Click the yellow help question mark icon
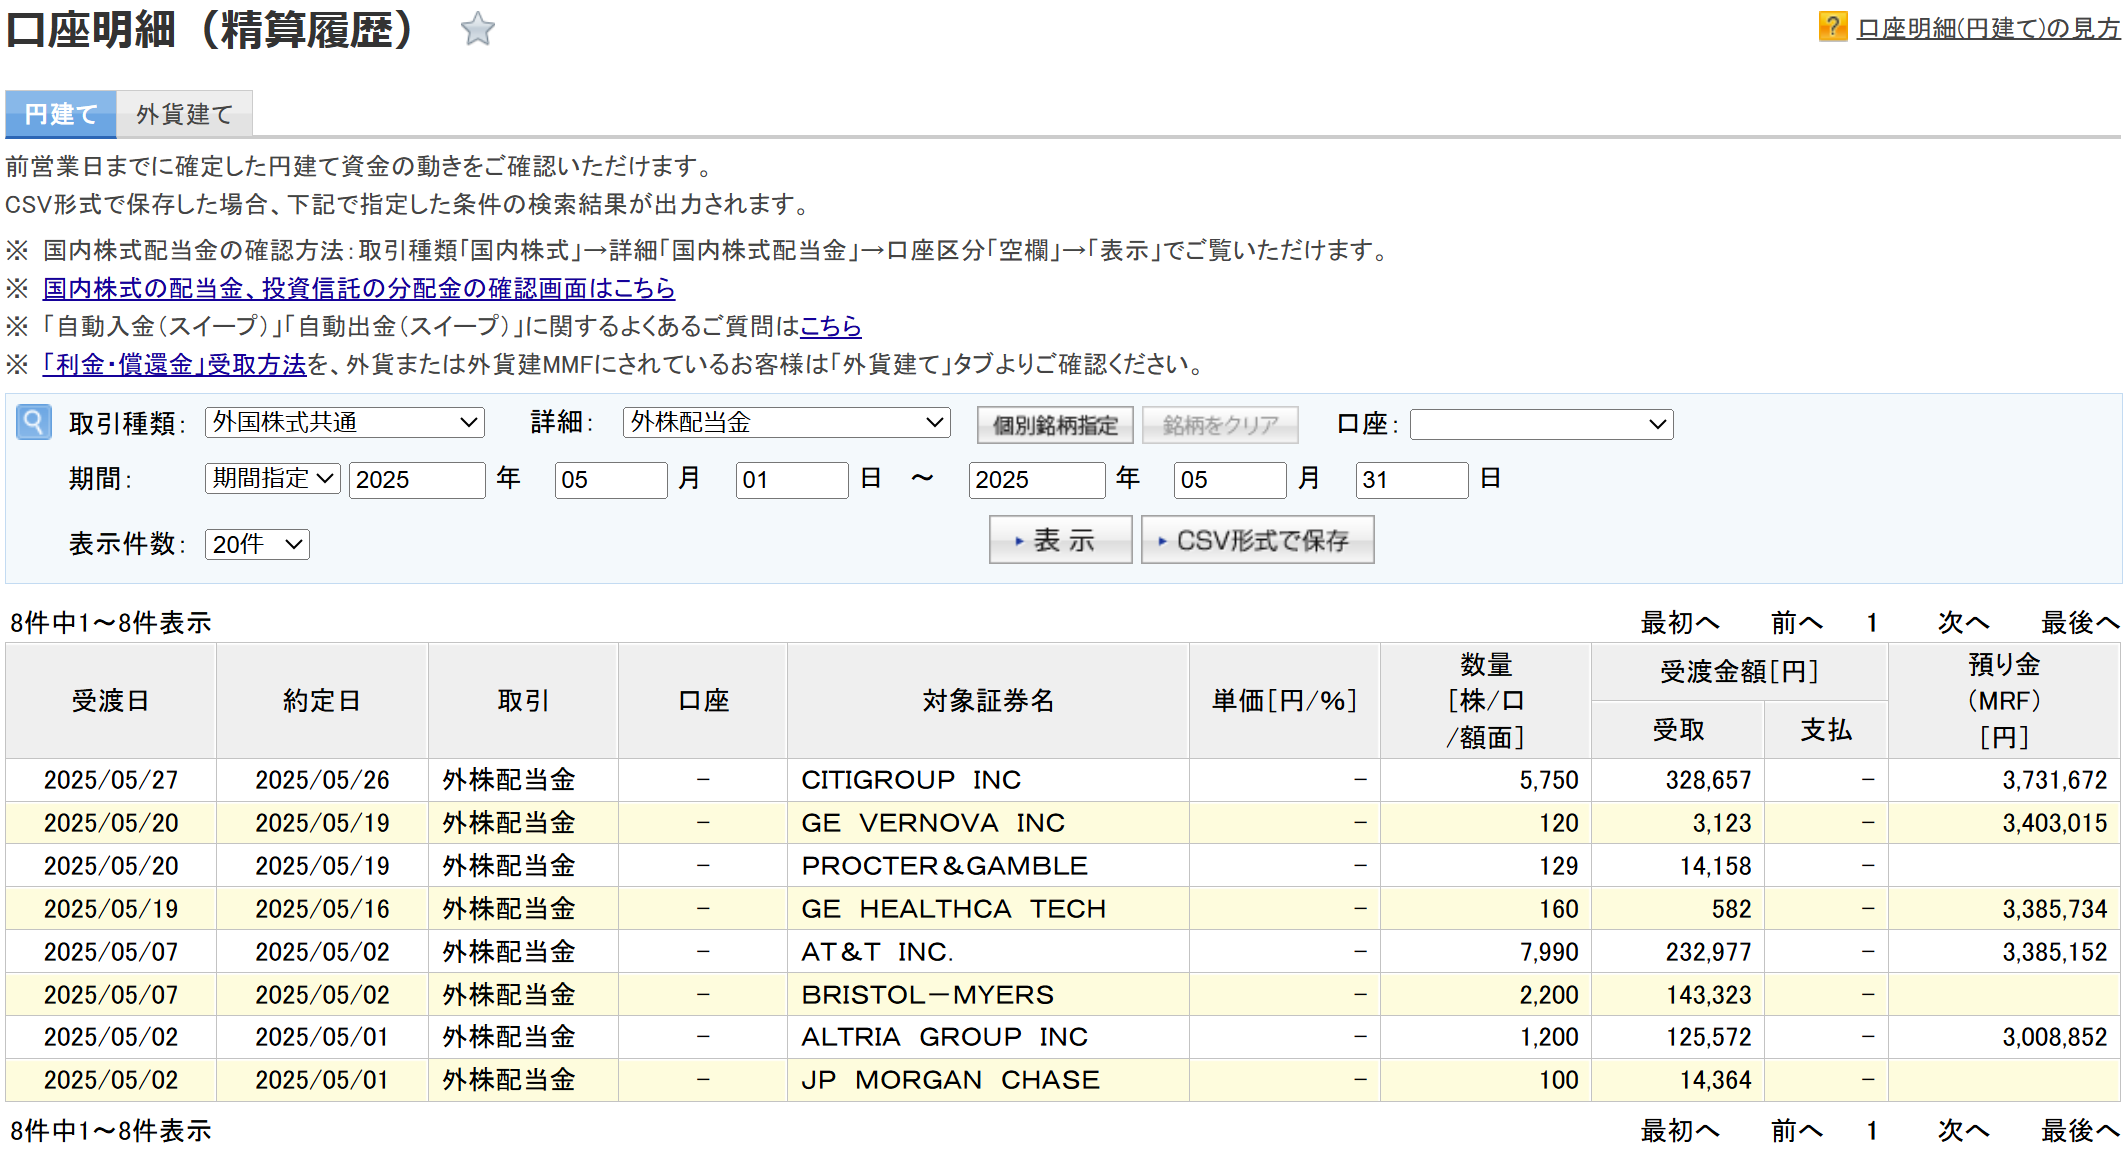 click(x=1832, y=27)
